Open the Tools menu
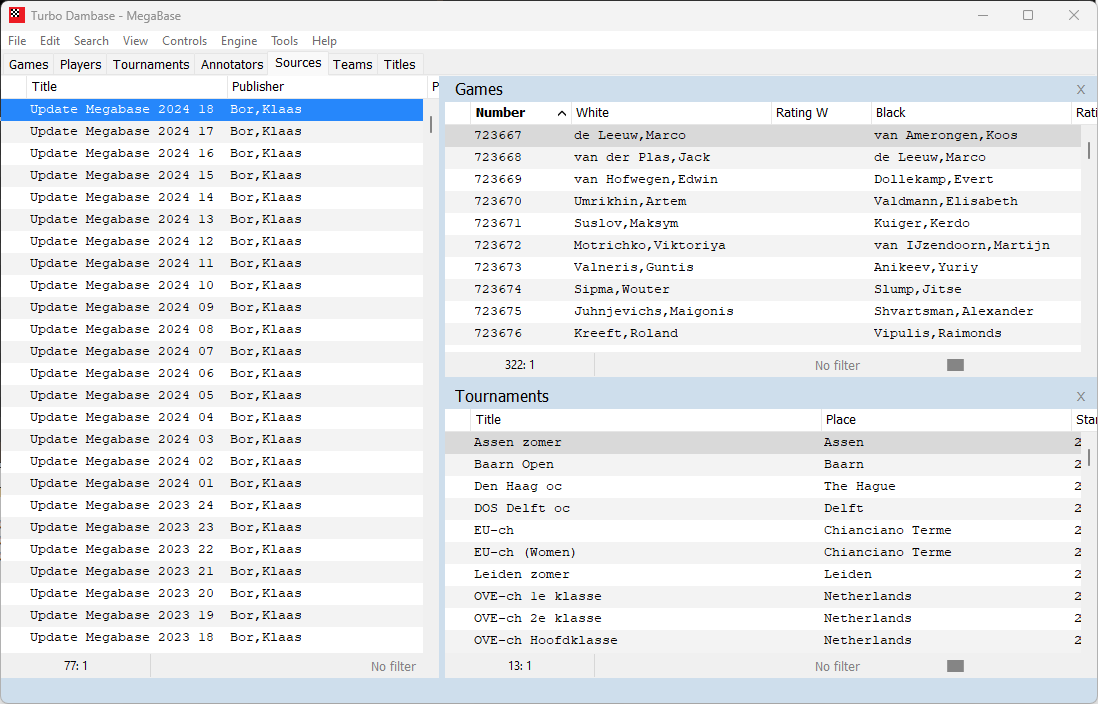This screenshot has height=704, width=1098. (284, 41)
